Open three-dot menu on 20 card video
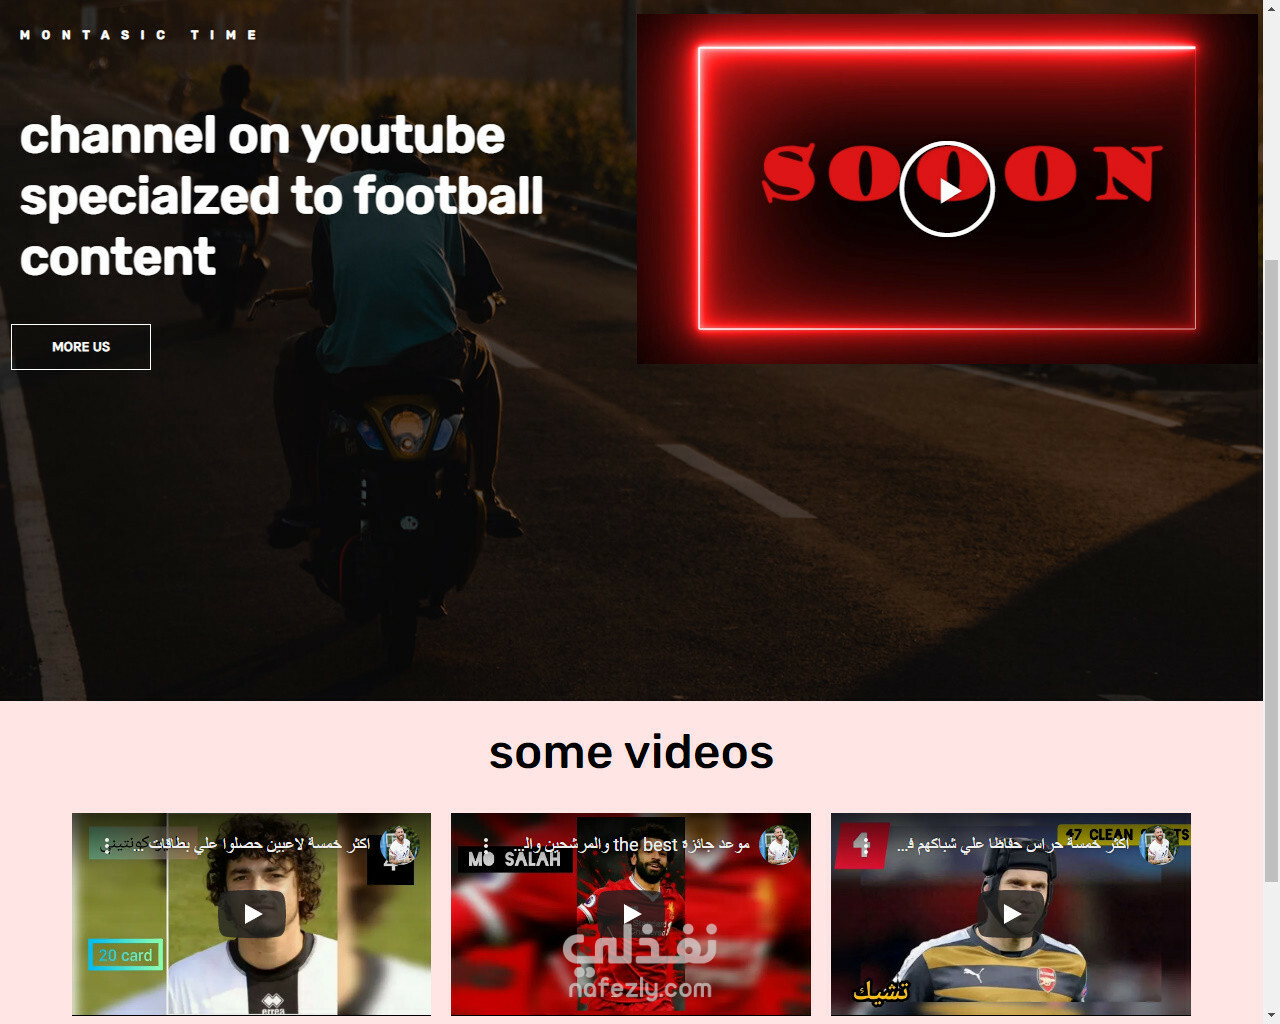This screenshot has width=1280, height=1024. [x=106, y=845]
